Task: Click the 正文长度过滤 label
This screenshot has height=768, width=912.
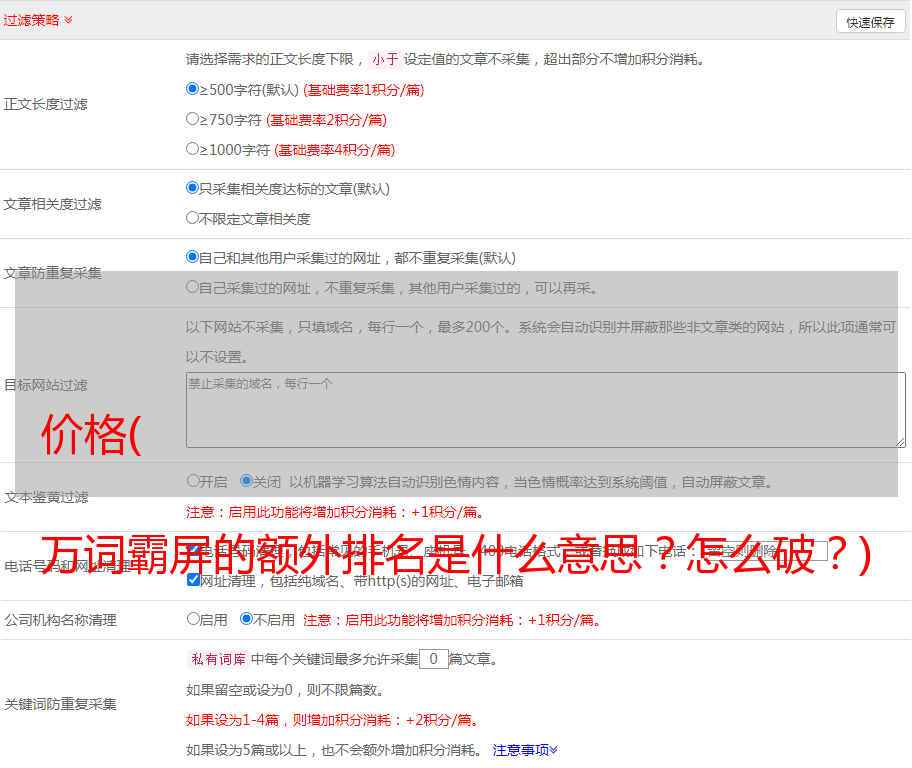Action: click(45, 104)
